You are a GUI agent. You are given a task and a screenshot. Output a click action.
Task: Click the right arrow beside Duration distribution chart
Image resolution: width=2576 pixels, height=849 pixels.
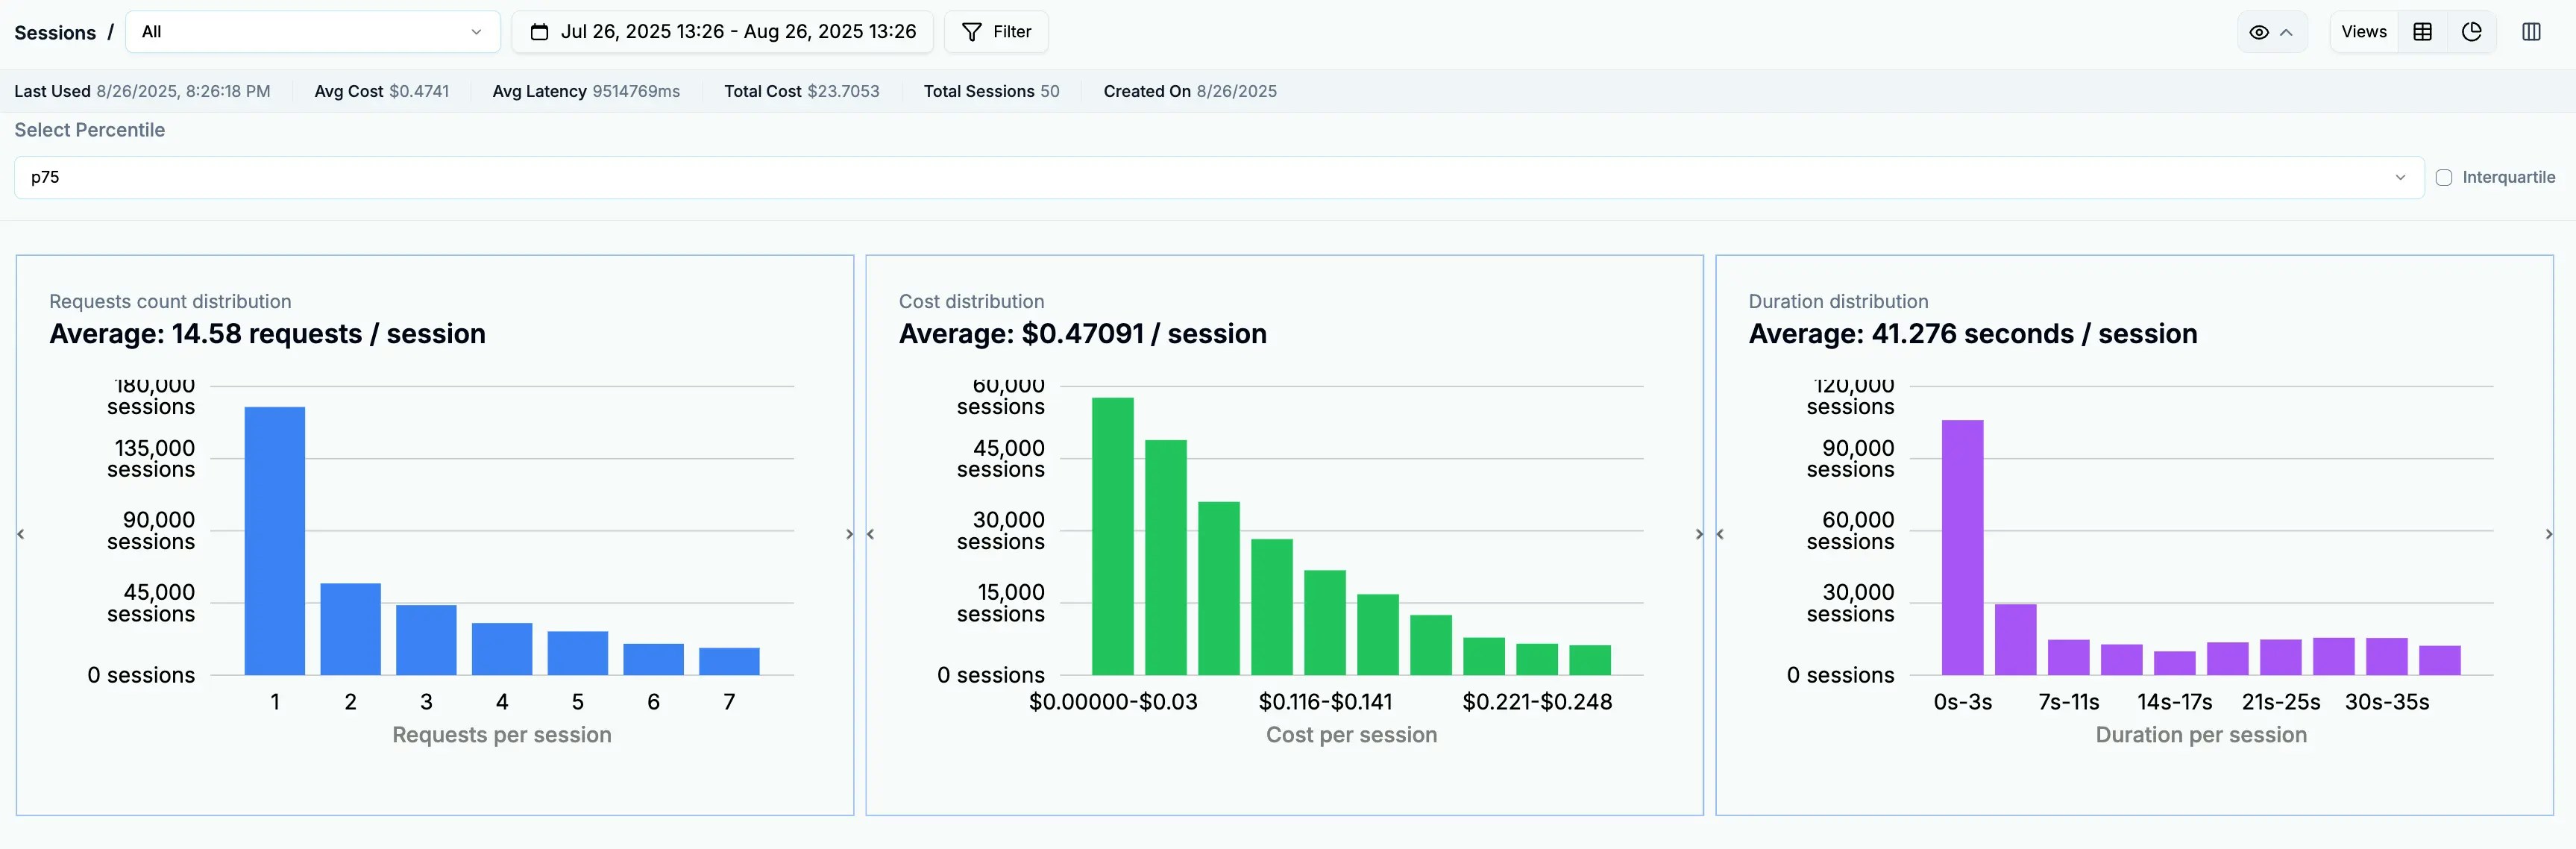tap(2549, 534)
